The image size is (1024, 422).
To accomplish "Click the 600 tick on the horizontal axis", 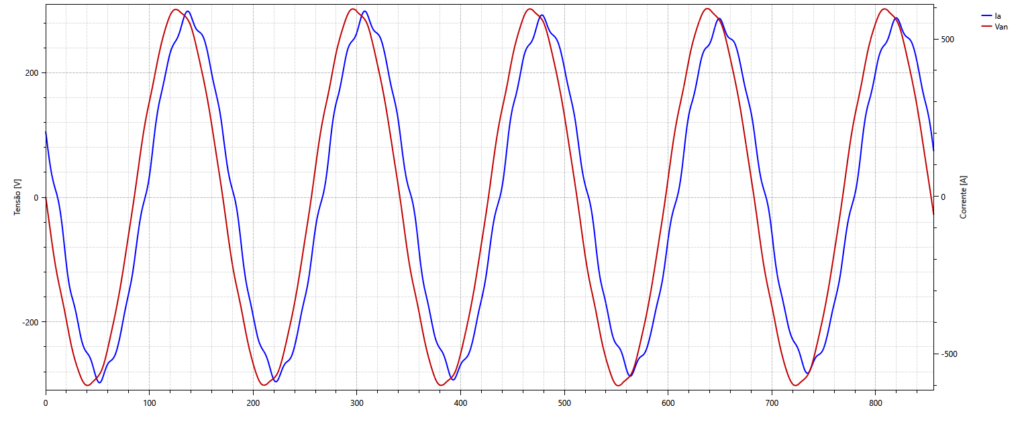I will (x=668, y=403).
